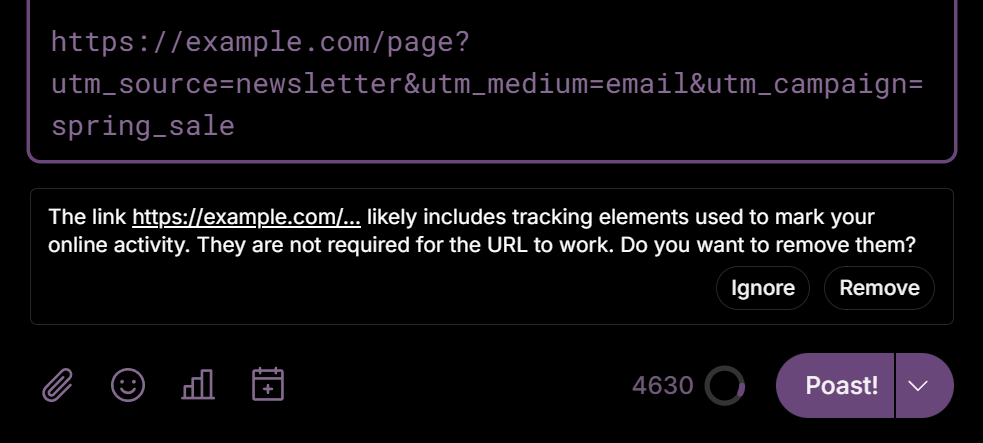Image resolution: width=983 pixels, height=443 pixels.
Task: Click on the text 'spring_sale' in editor
Action: [x=143, y=126]
